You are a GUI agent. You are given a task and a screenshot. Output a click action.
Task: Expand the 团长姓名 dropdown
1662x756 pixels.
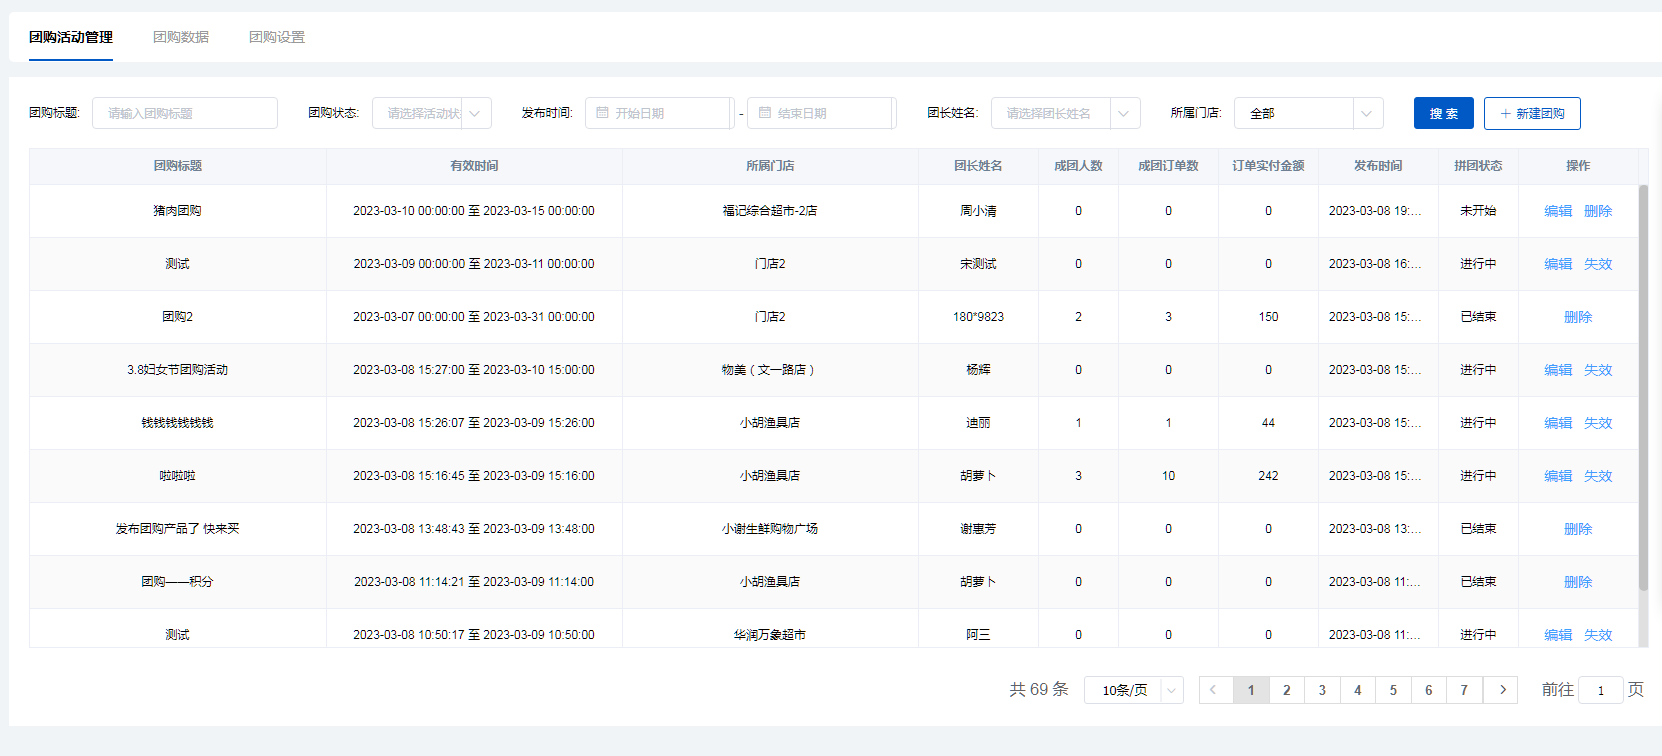point(1066,113)
